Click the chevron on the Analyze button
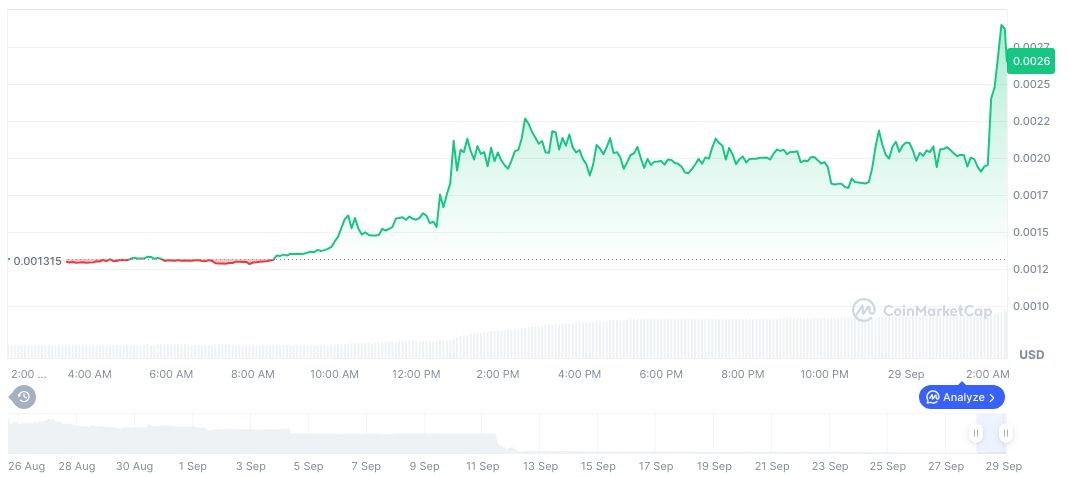The width and height of the screenshot is (1072, 477). pyautogui.click(x=992, y=397)
